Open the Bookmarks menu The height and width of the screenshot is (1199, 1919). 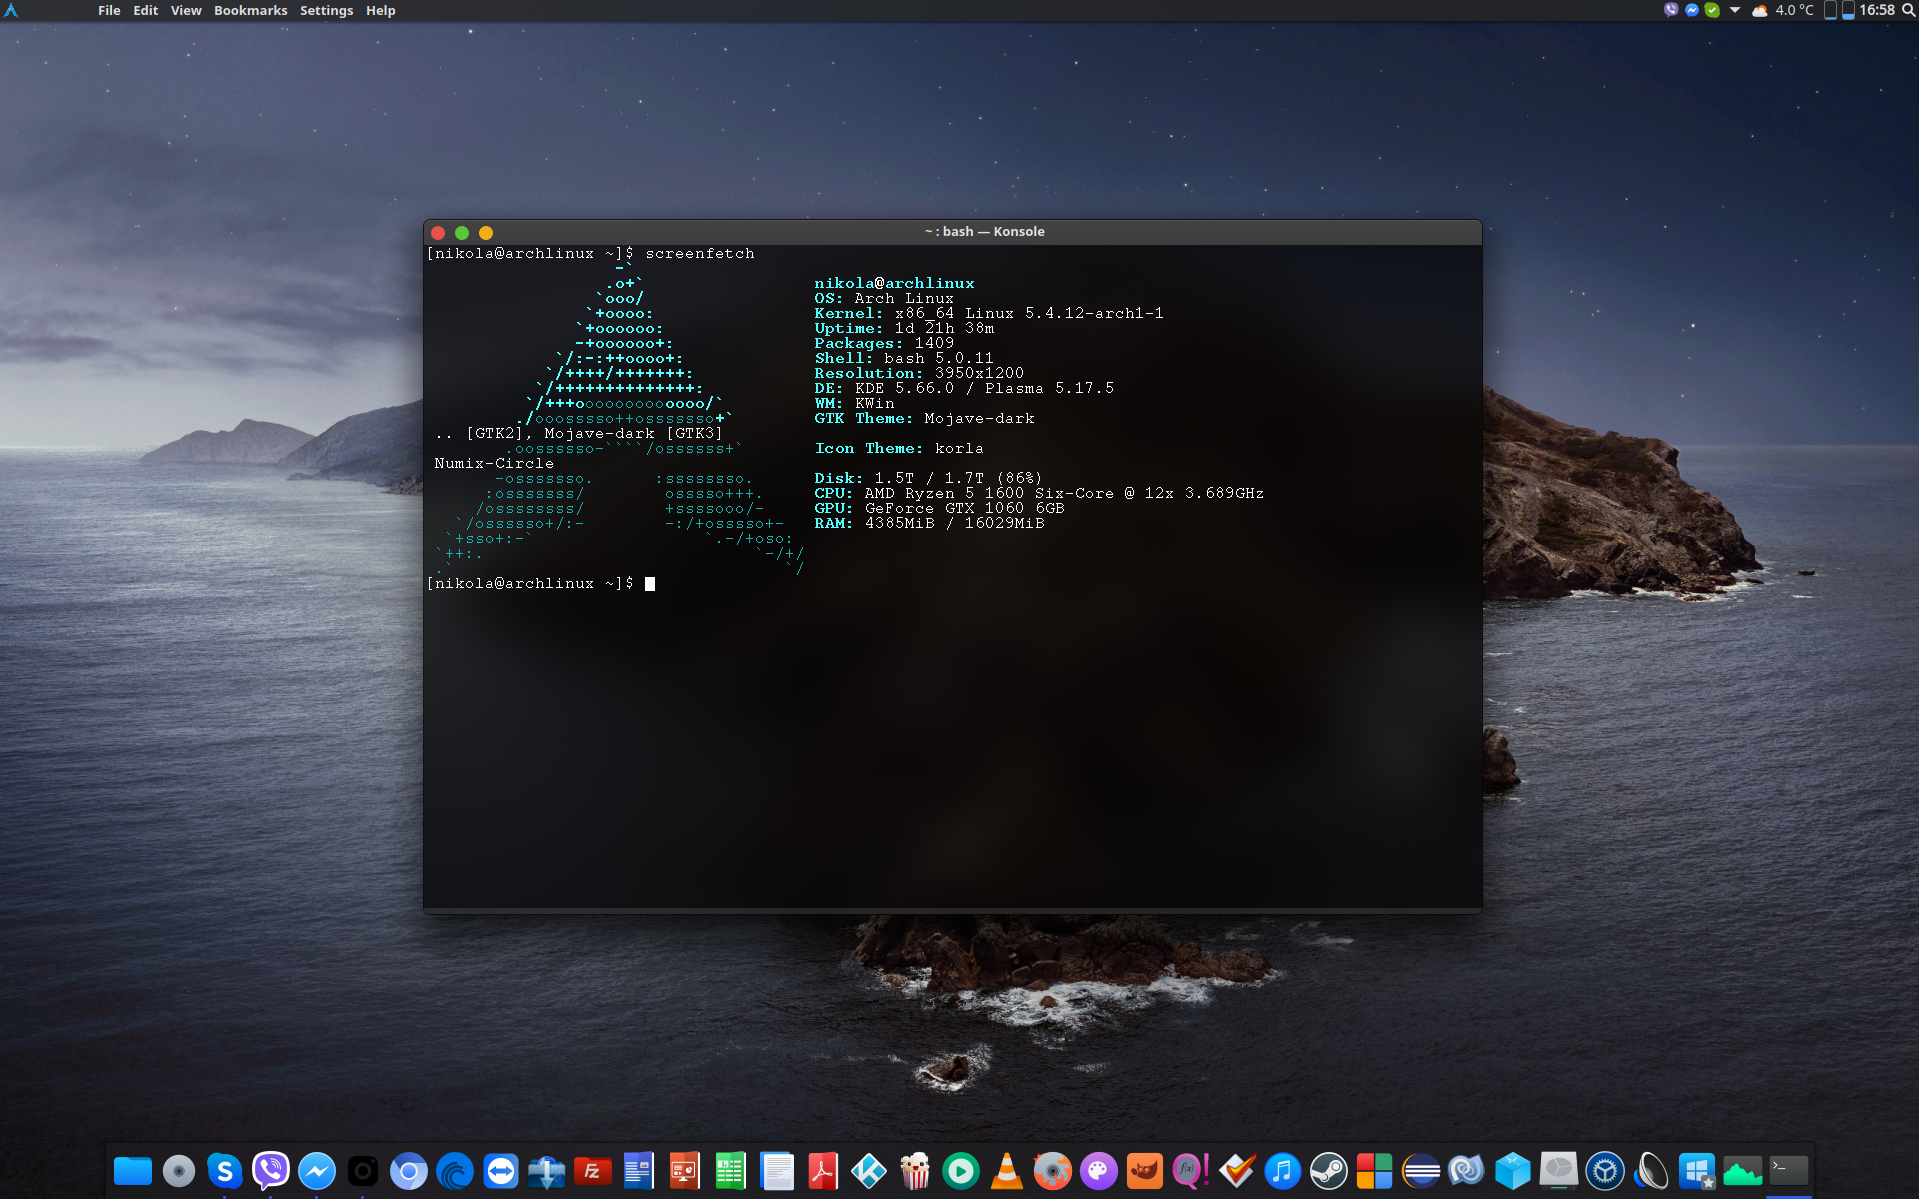coord(250,10)
